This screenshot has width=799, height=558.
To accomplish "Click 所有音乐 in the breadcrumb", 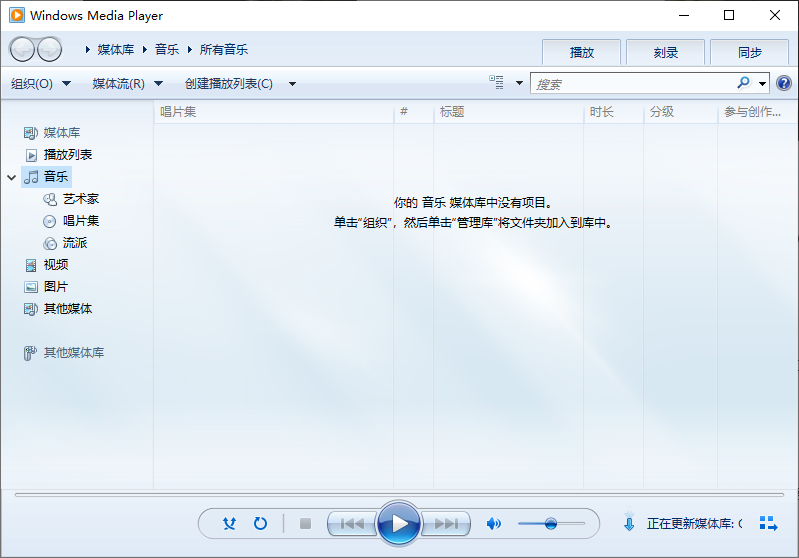I will (224, 49).
